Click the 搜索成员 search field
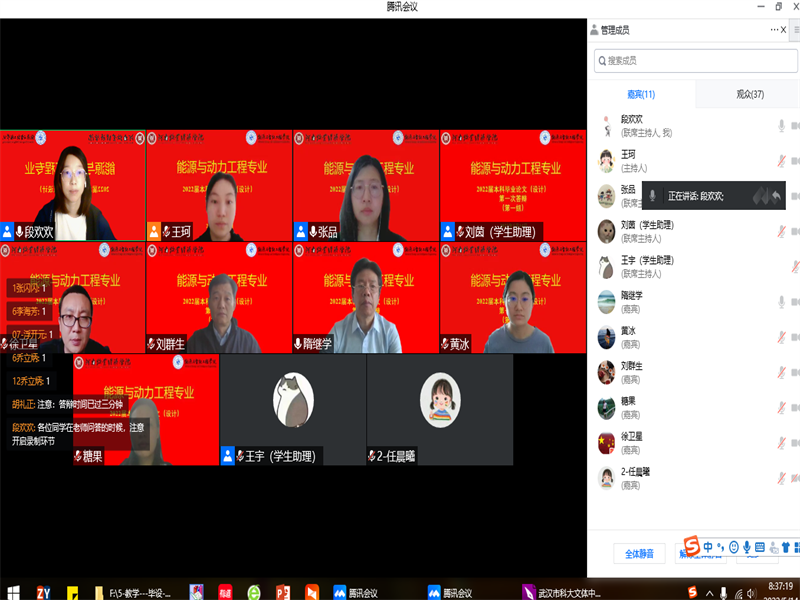 [x=696, y=61]
